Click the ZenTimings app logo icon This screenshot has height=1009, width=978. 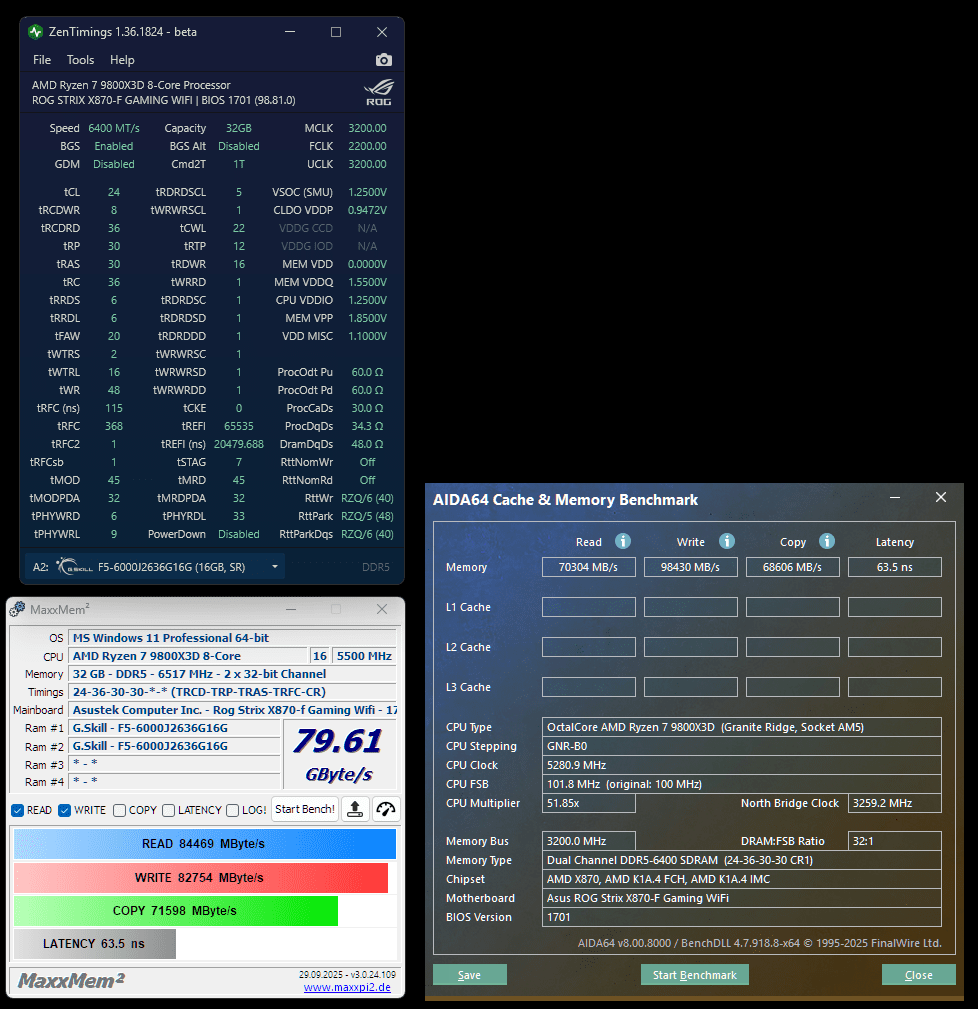[x=36, y=32]
